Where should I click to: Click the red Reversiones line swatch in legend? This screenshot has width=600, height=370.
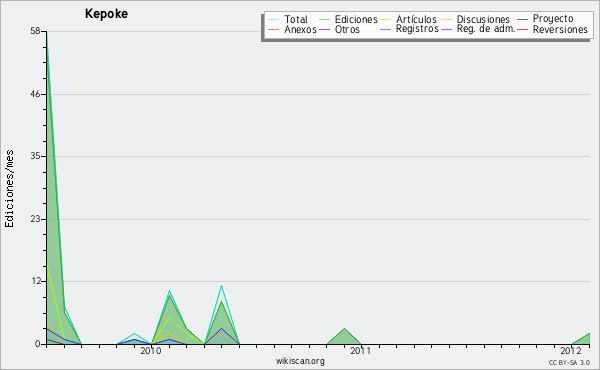(522, 29)
